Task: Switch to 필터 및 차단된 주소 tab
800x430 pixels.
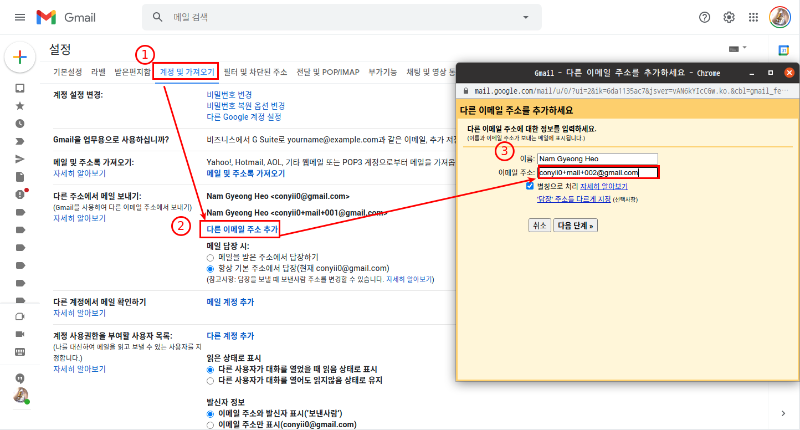Action: 255,72
